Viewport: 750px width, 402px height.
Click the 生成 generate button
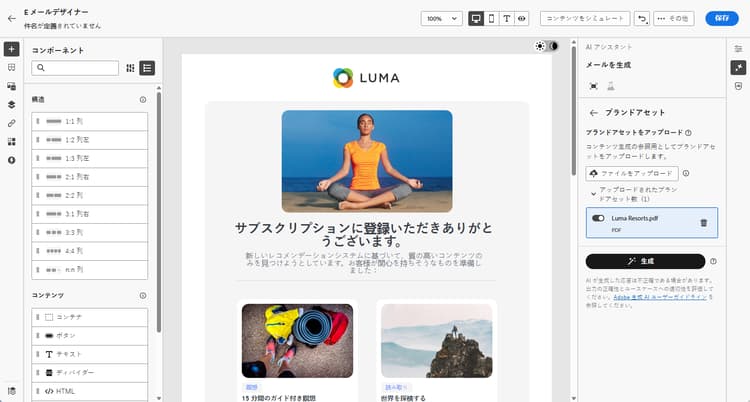(645, 261)
